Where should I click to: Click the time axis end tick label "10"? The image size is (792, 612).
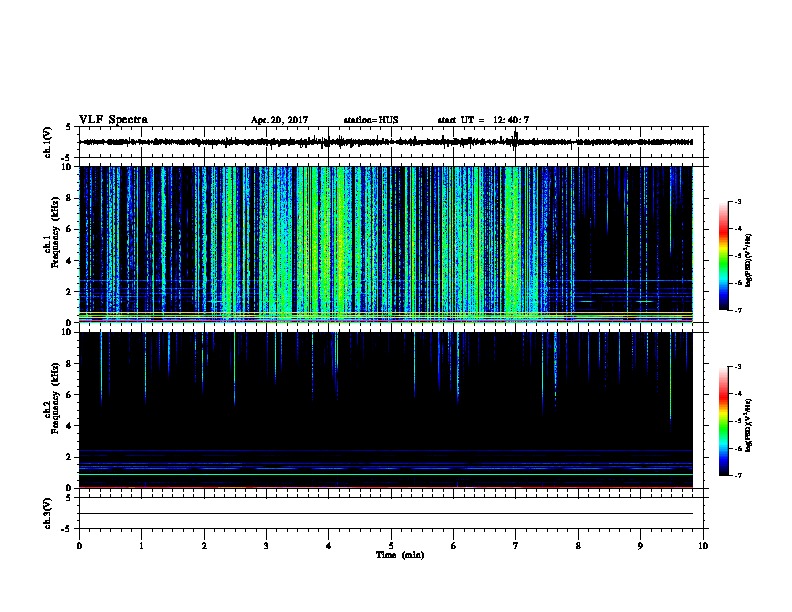pyautogui.click(x=703, y=546)
